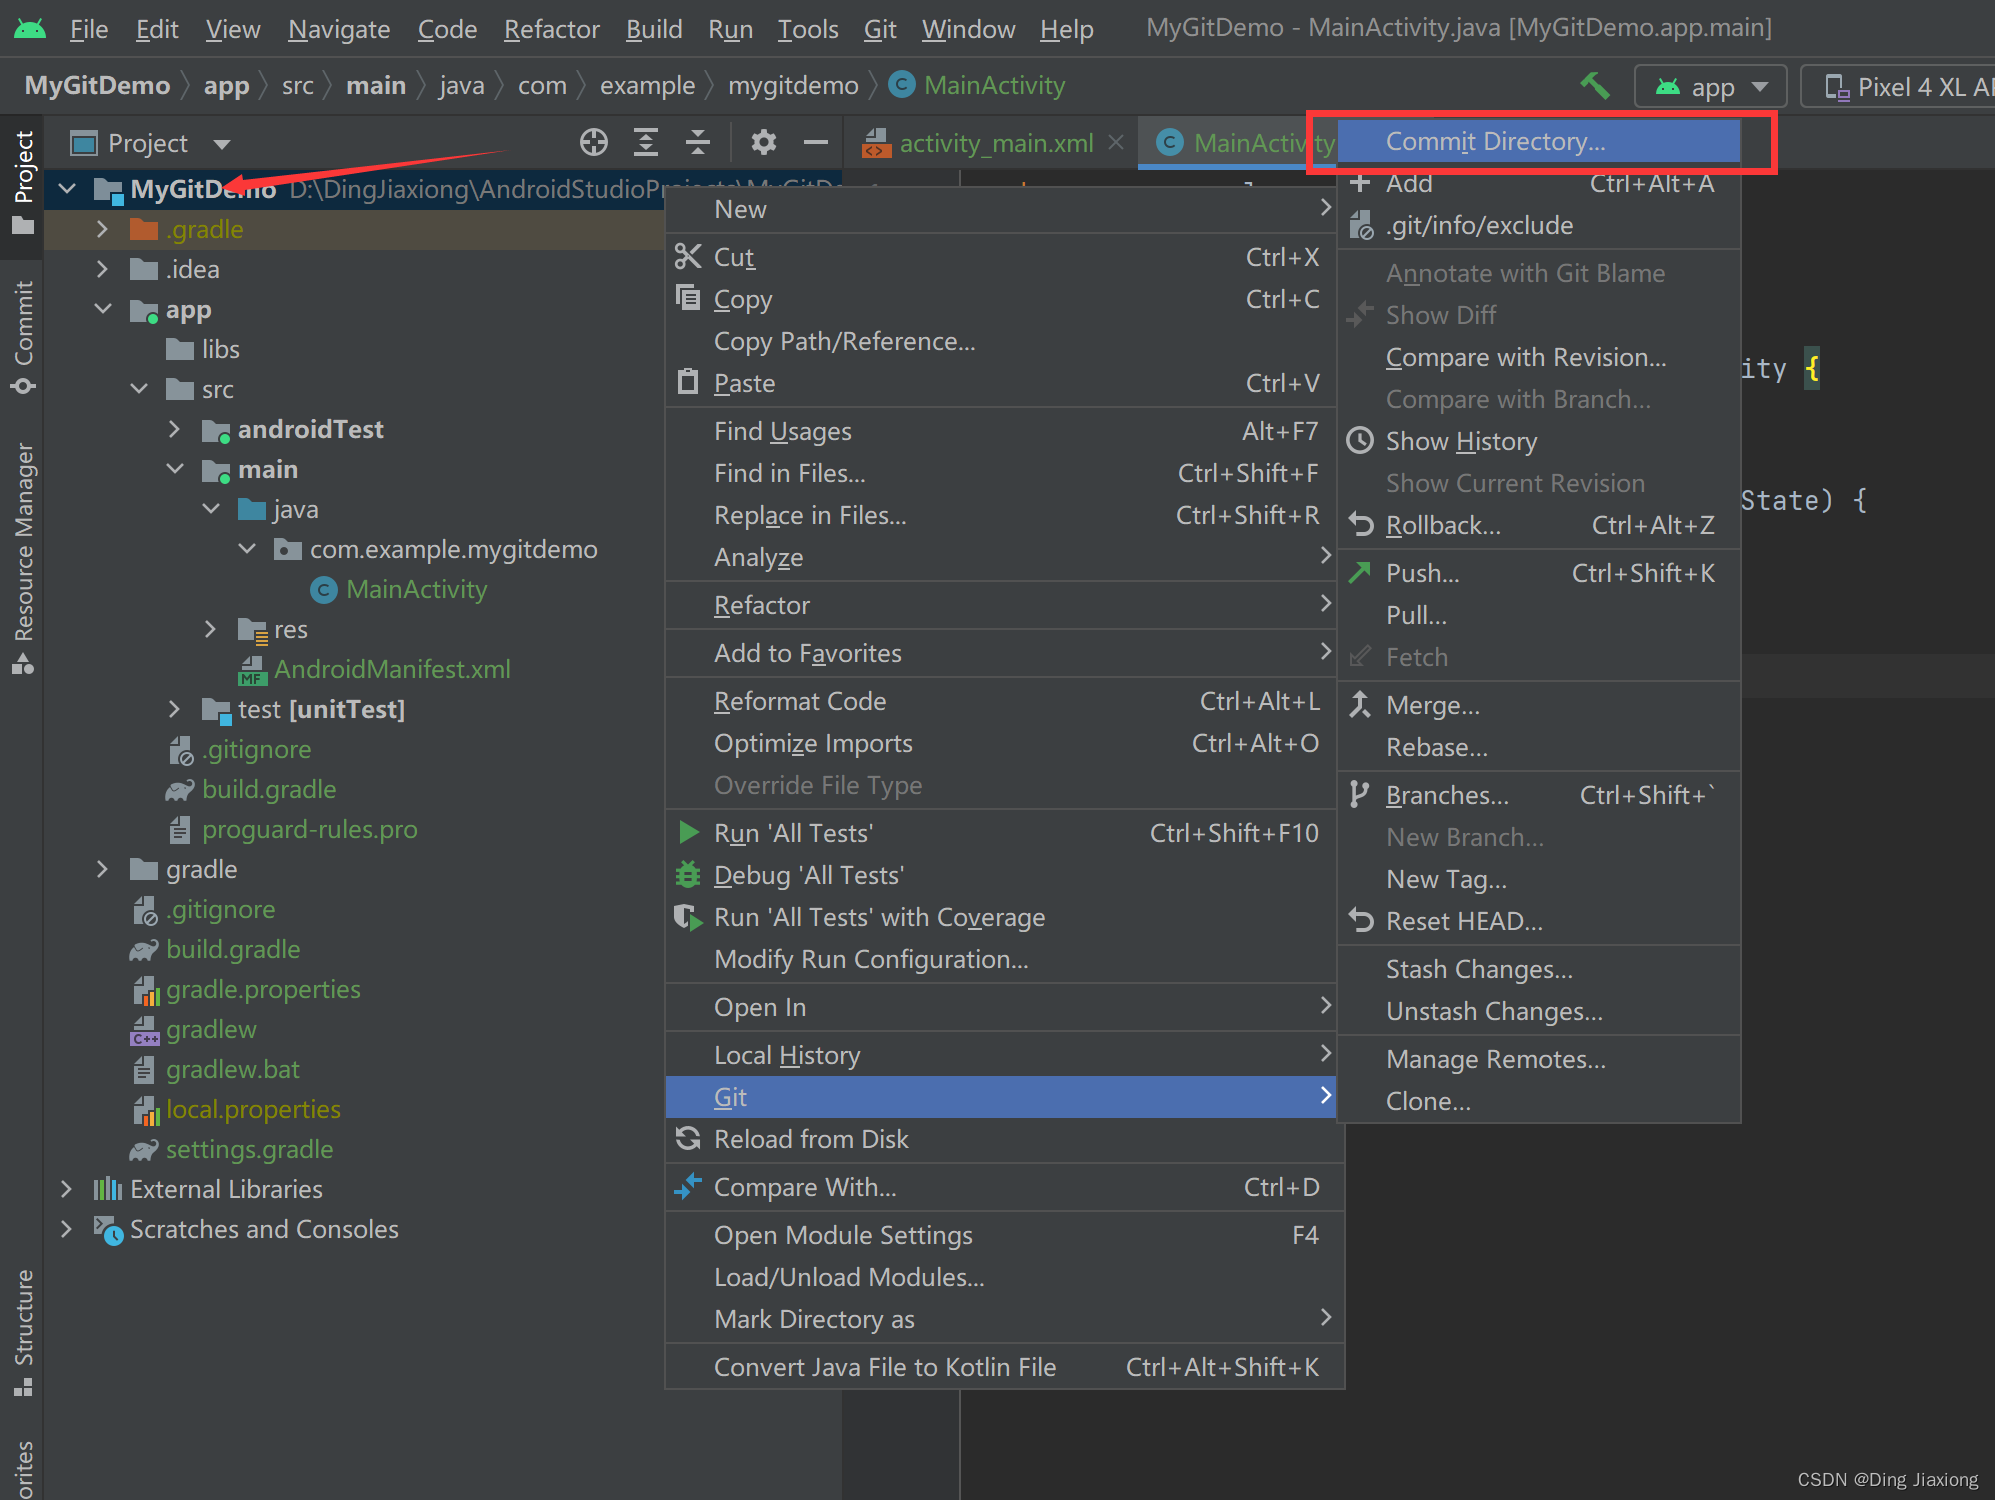The width and height of the screenshot is (1995, 1500).
Task: Choose Add in Git submenu
Action: [1539, 183]
